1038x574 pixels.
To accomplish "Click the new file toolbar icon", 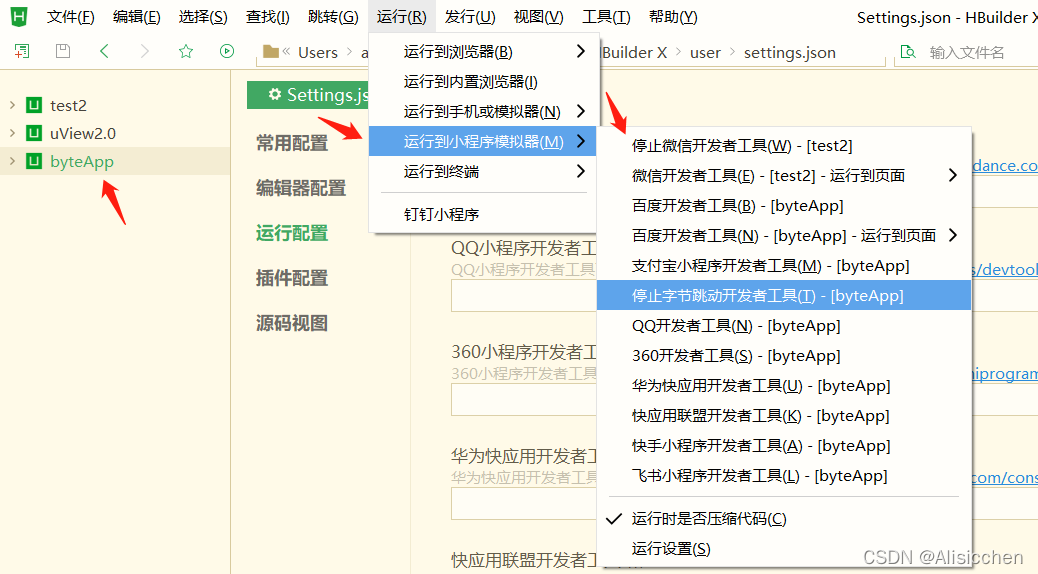I will pyautogui.click(x=22, y=51).
